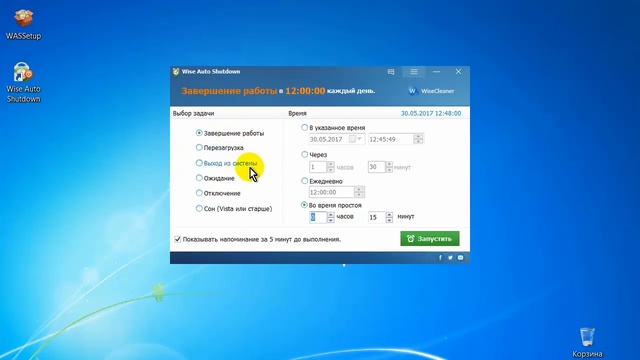Image resolution: width=640 pixels, height=360 pixels.
Task: Click the Через hours field showing 1
Action: tap(318, 167)
